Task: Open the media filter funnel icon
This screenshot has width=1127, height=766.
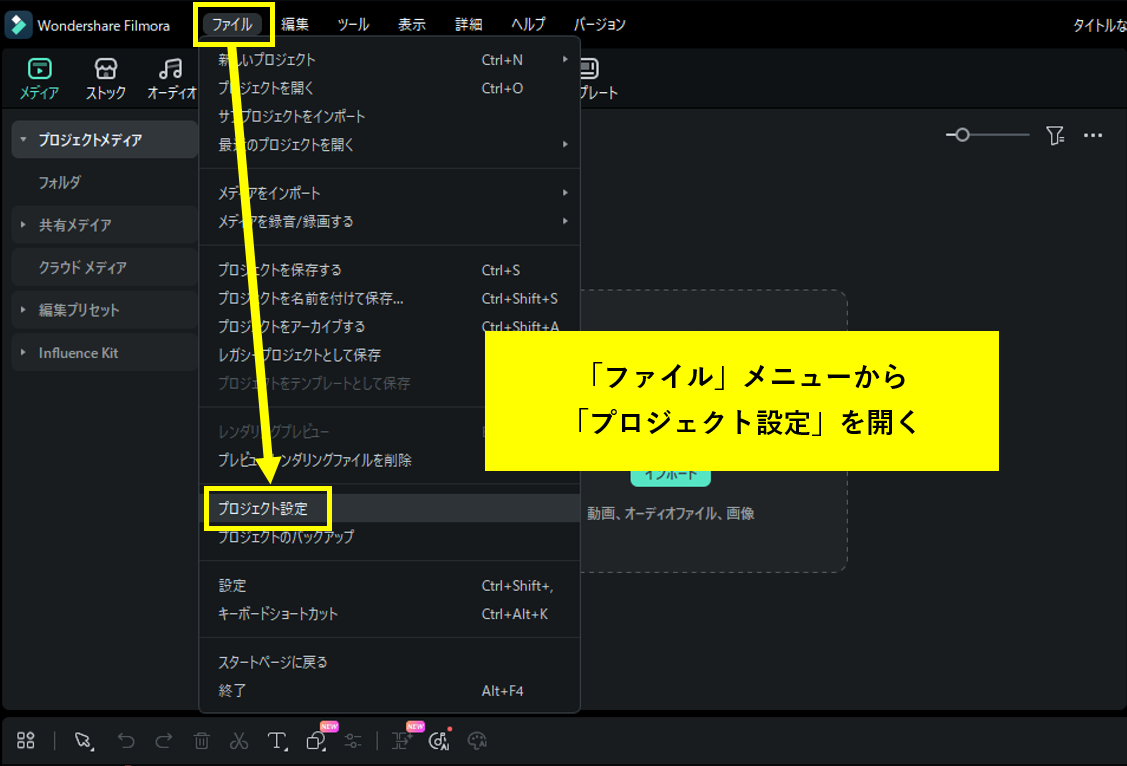Action: [1055, 135]
